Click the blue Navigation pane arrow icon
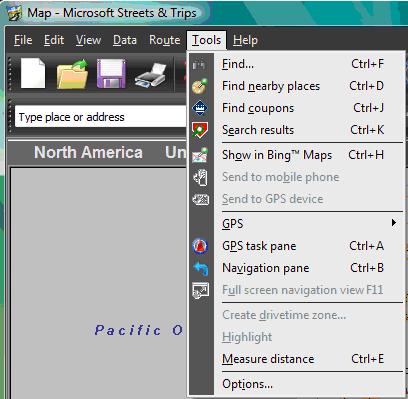This screenshot has width=408, height=399. point(201,268)
